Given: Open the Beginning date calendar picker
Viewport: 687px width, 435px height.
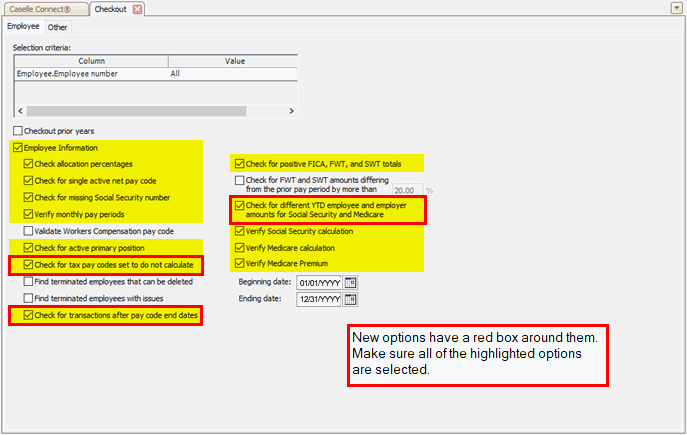Looking at the screenshot, I should pos(350,283).
